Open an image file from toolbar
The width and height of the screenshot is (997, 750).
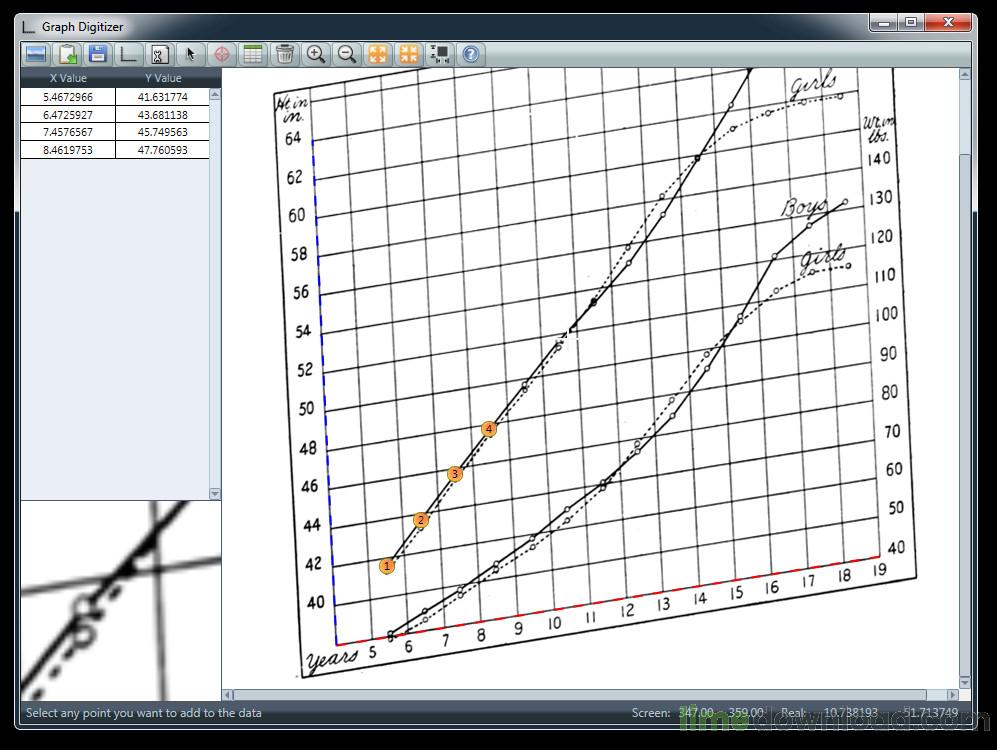pyautogui.click(x=36, y=55)
